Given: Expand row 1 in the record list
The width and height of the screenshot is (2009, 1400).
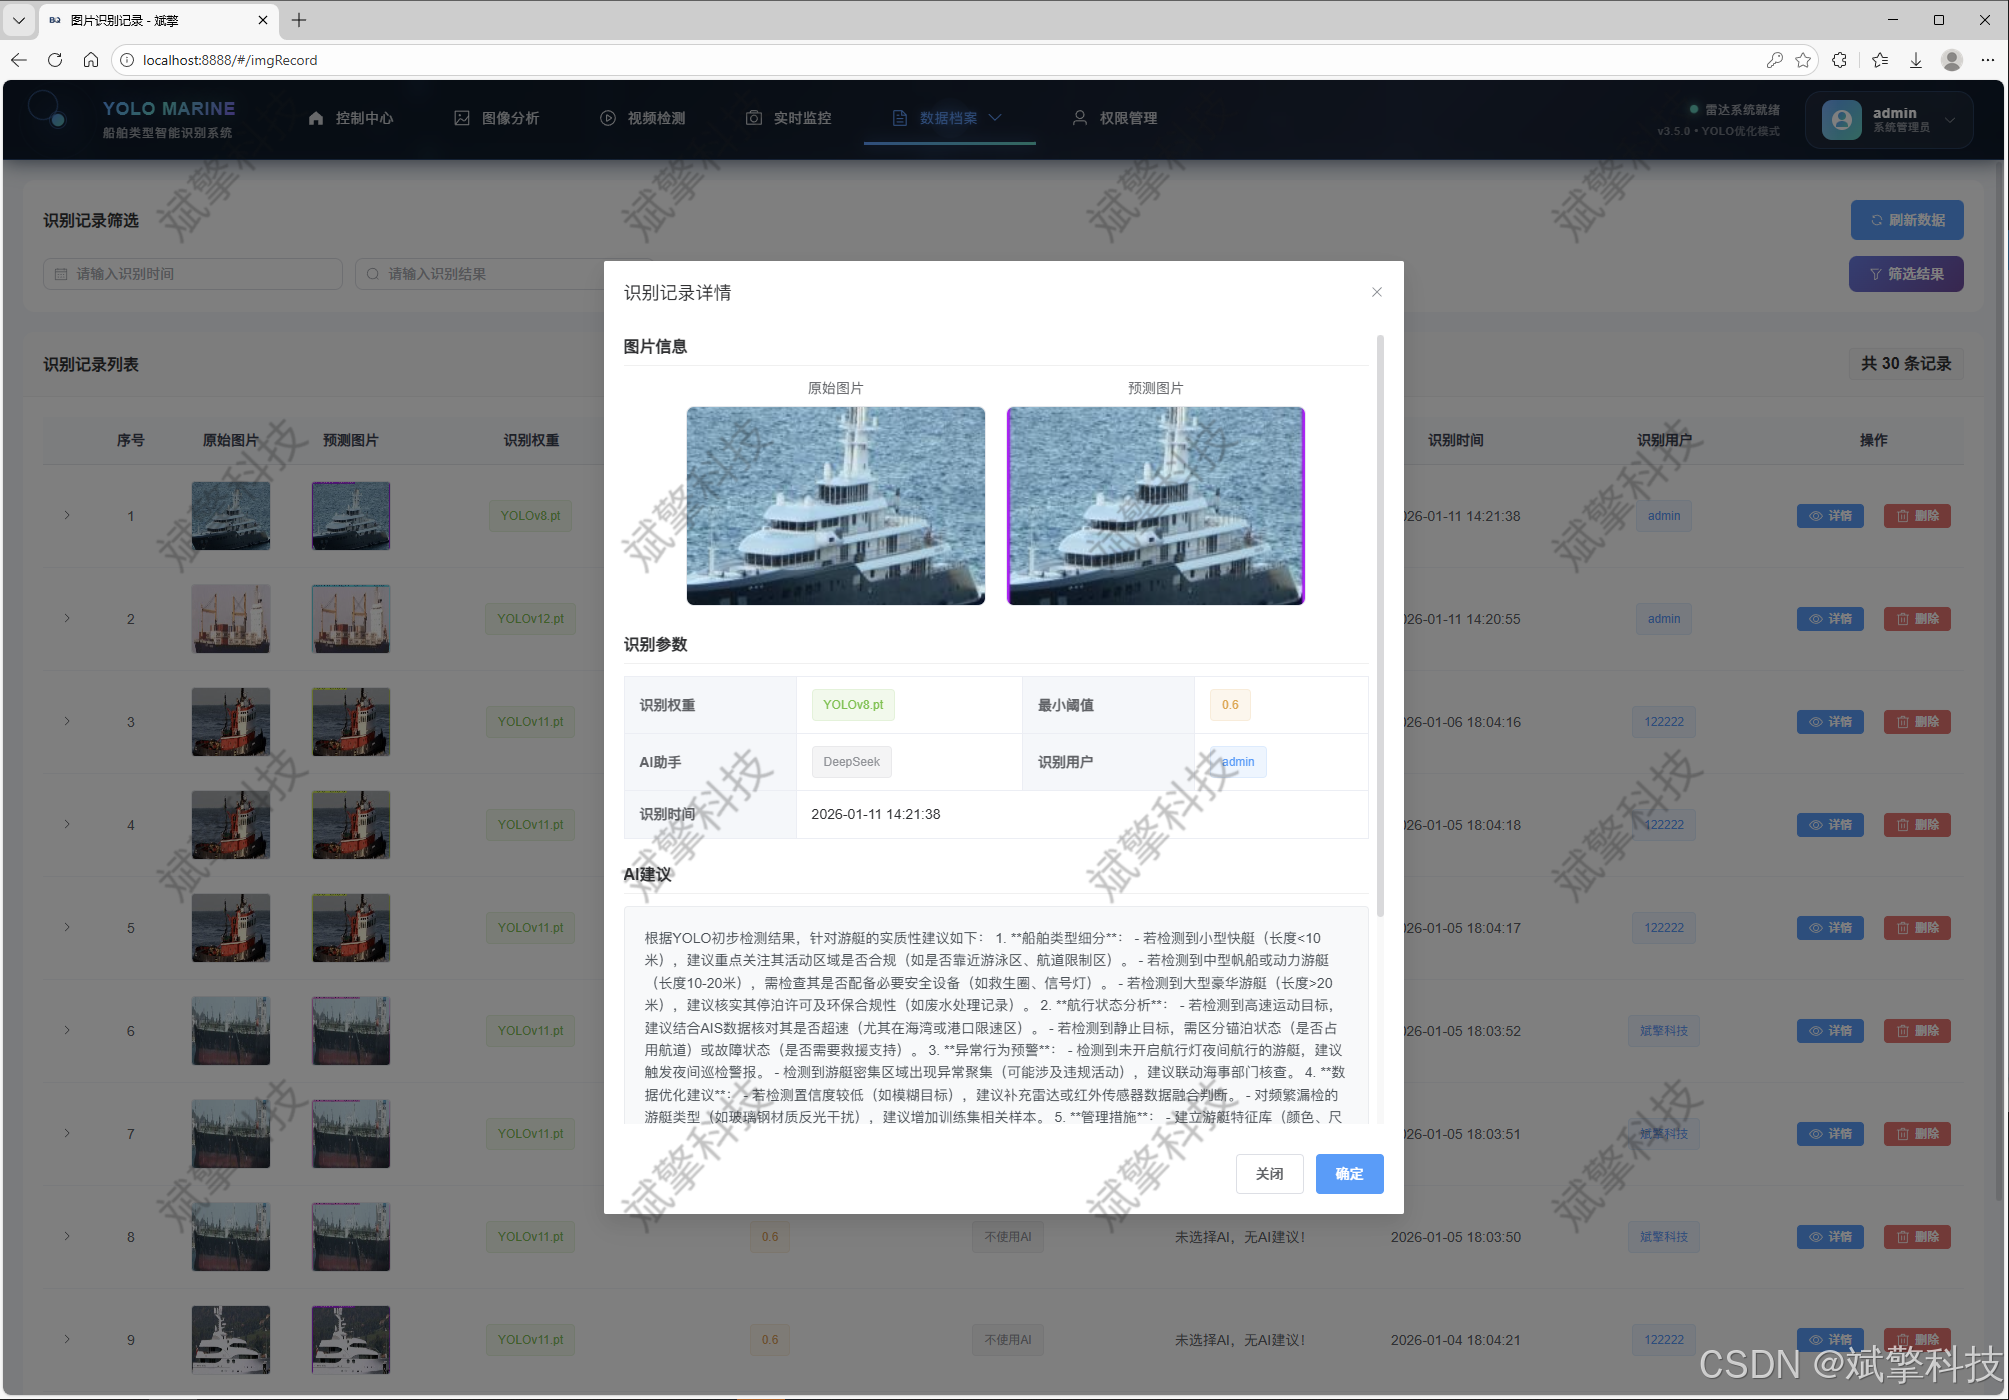Looking at the screenshot, I should pos(67,516).
